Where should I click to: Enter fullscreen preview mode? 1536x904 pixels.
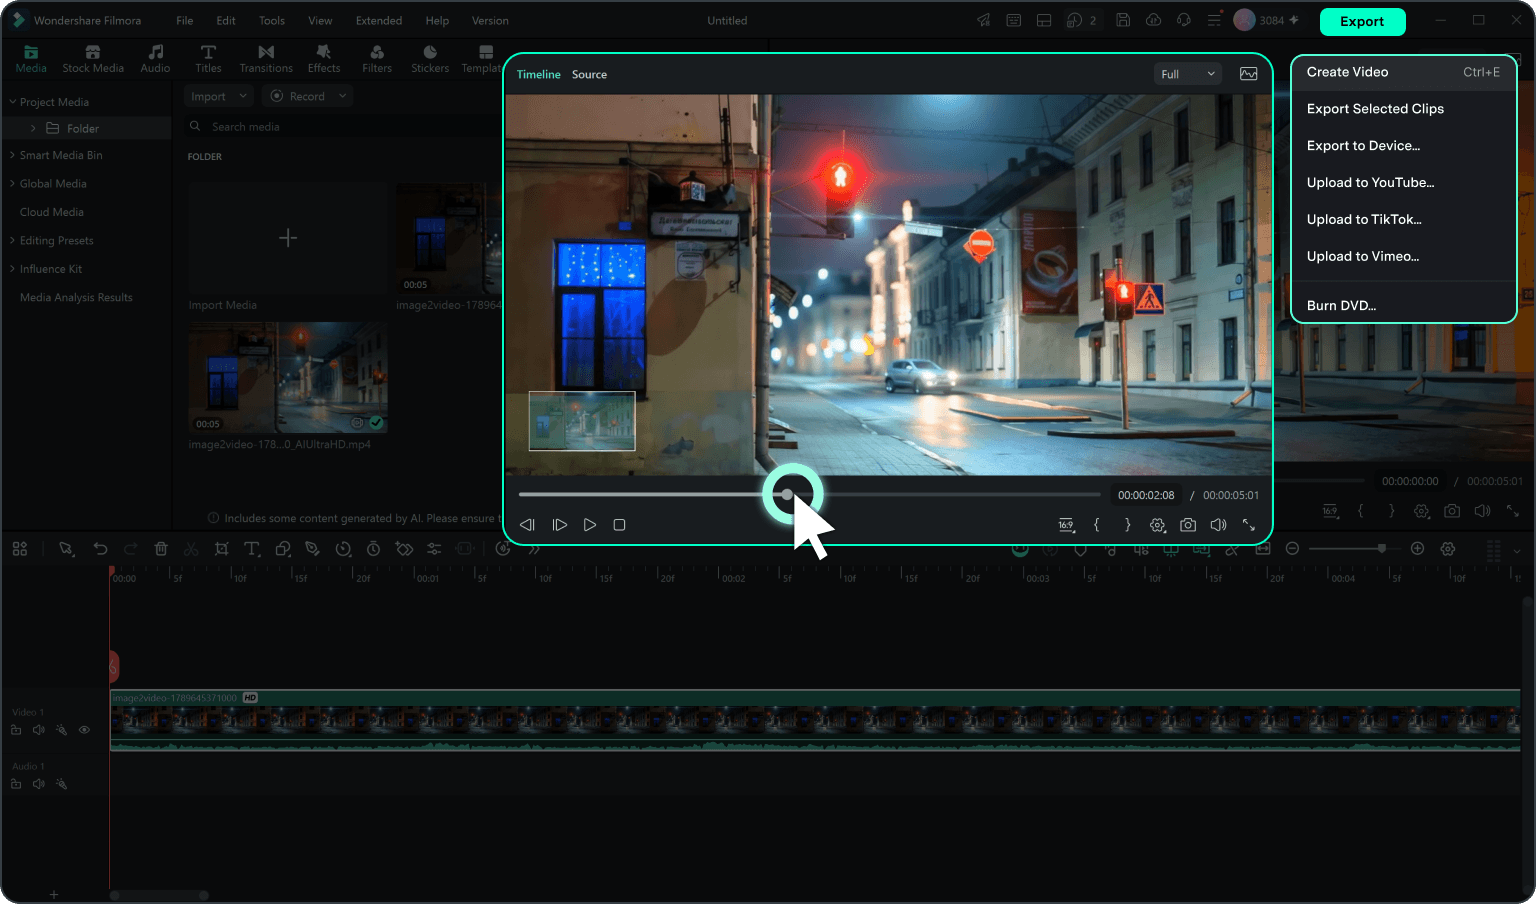click(1249, 525)
